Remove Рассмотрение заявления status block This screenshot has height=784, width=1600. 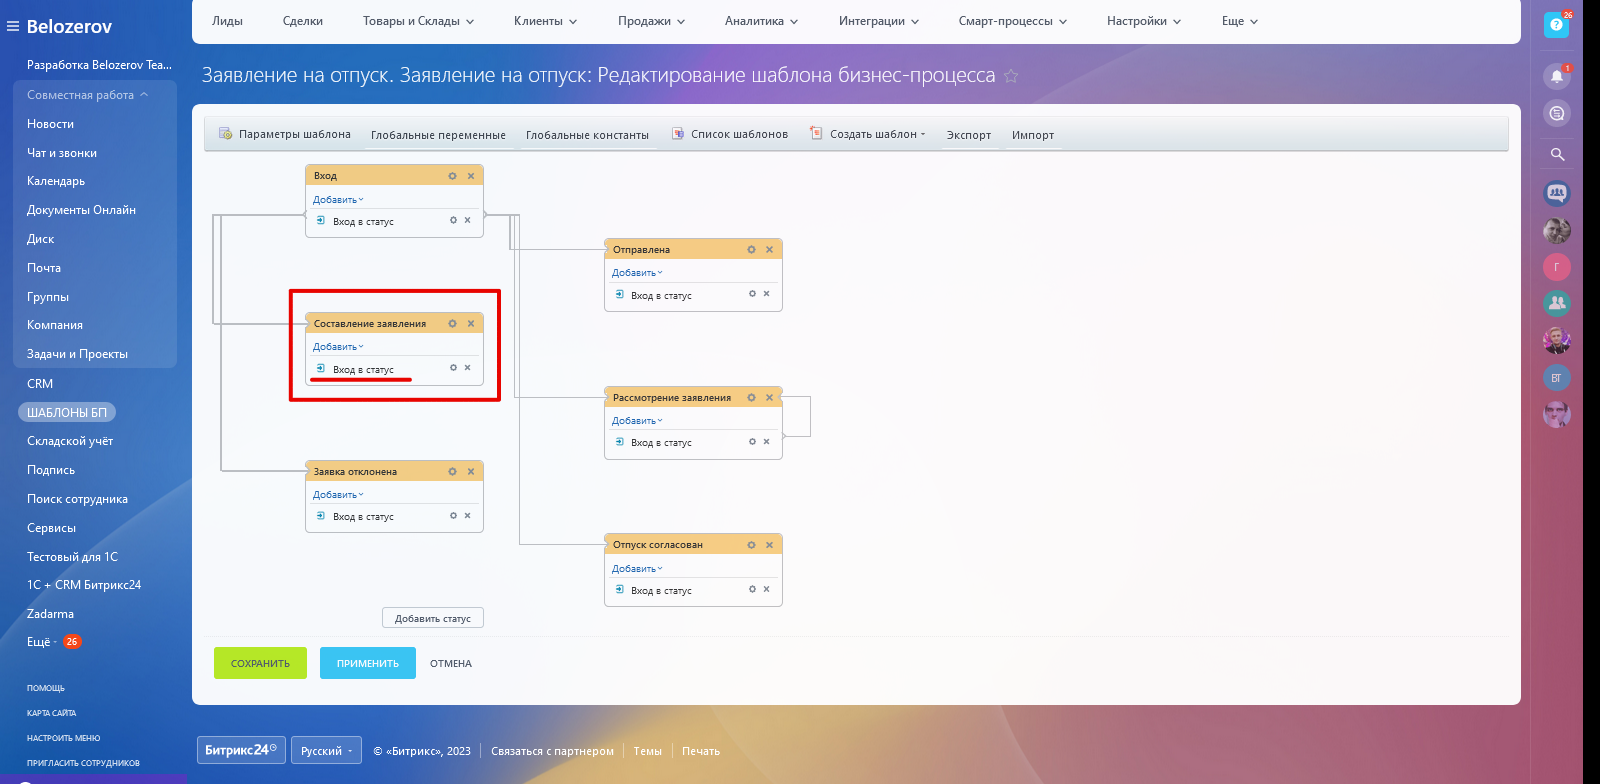[770, 398]
